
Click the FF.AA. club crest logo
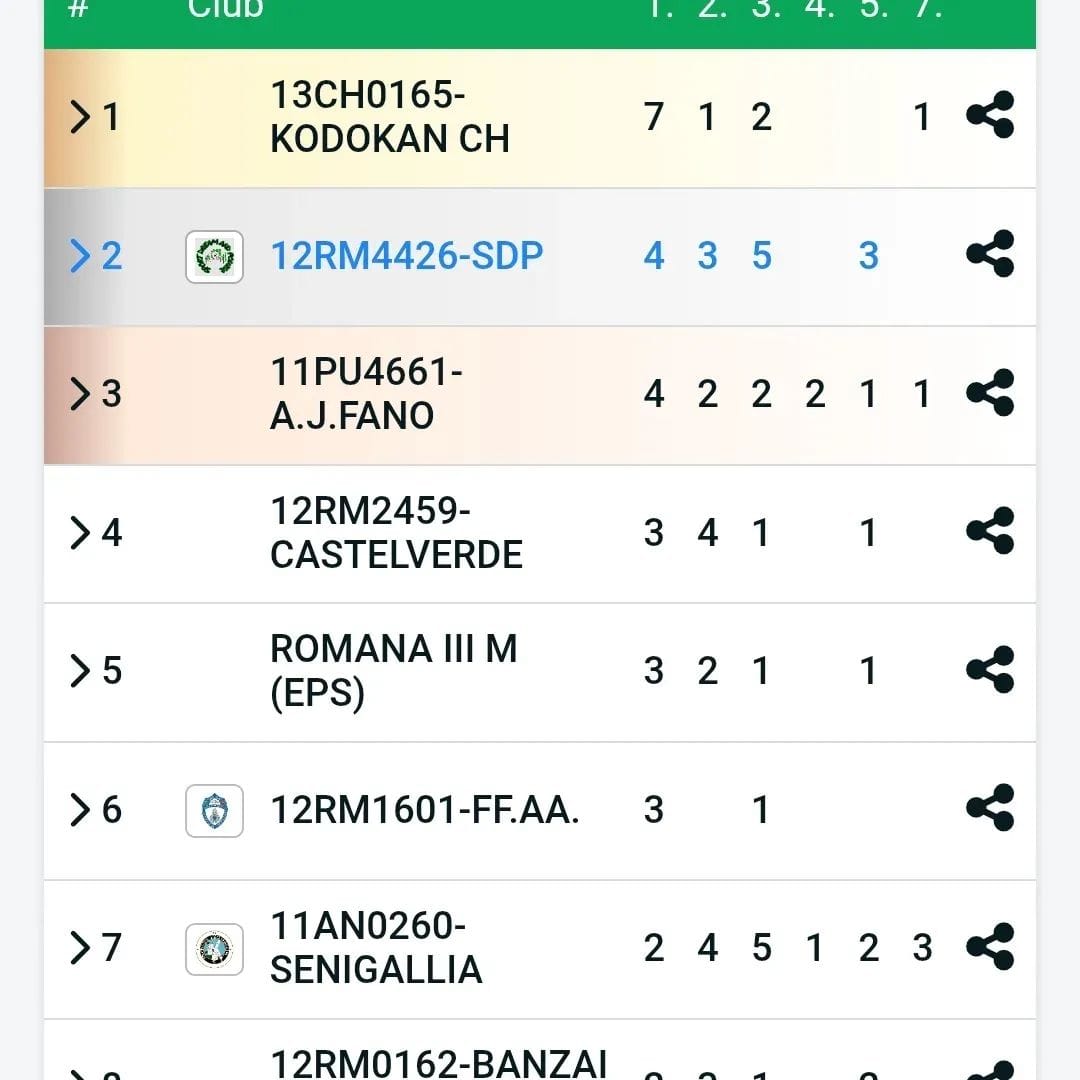tap(214, 810)
